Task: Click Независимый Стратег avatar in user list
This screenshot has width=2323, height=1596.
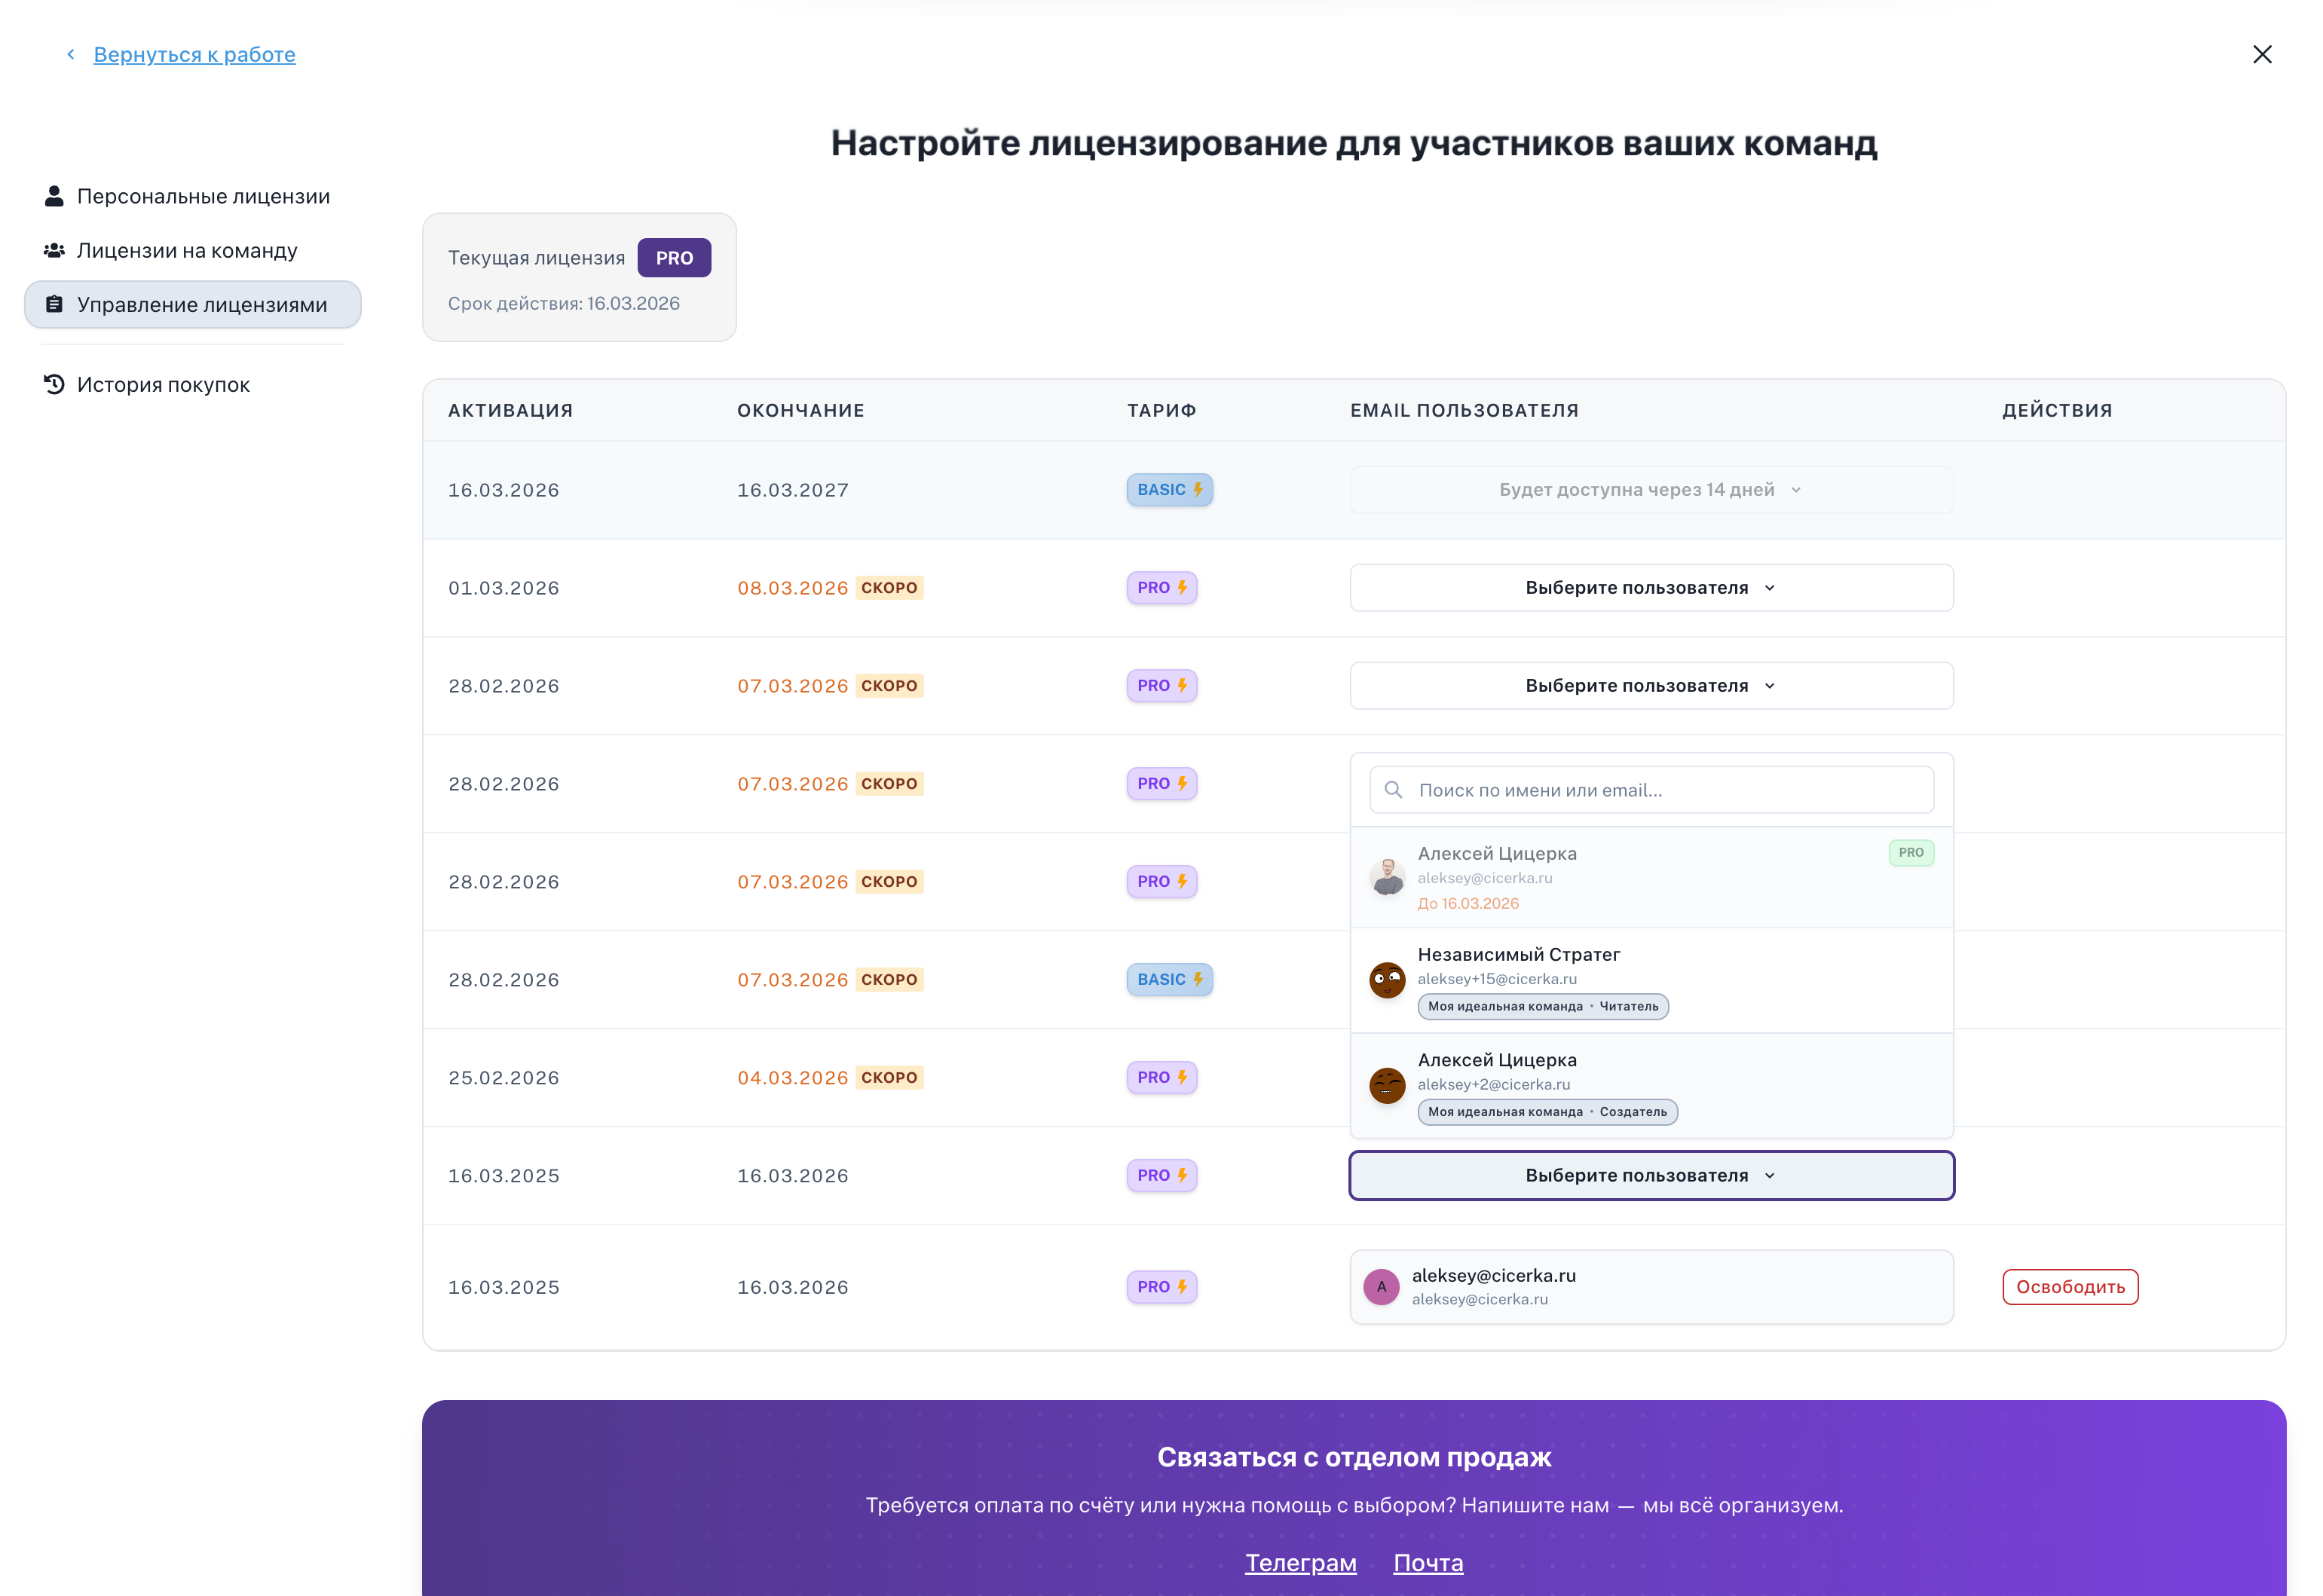Action: click(1387, 980)
